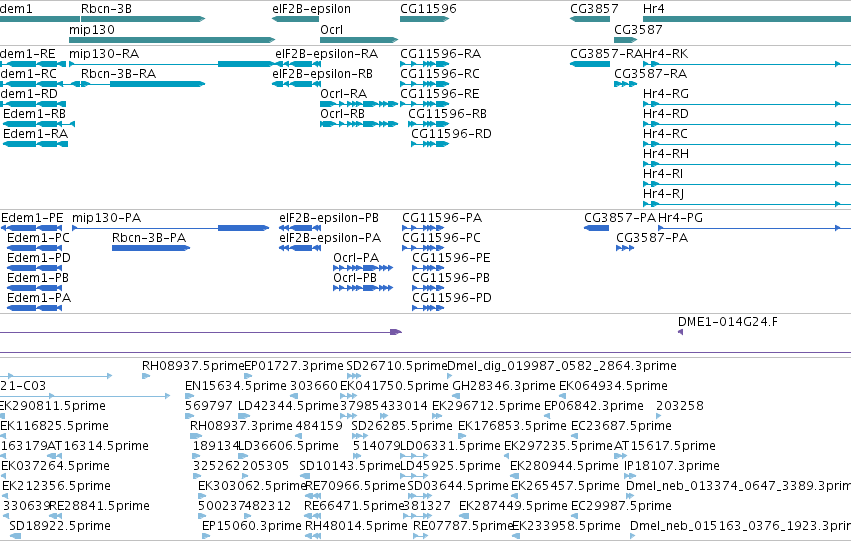This screenshot has height=541, width=851.
Task: Click transcript Hr4-RJ
Action: coord(663,194)
